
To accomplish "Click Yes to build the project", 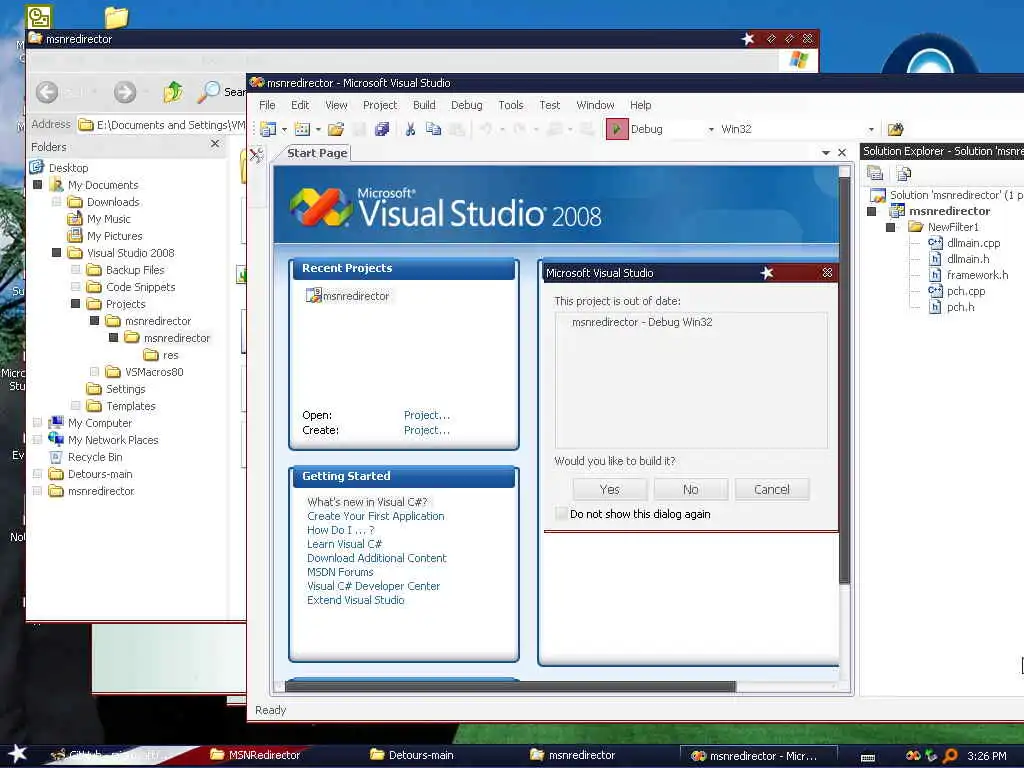I will click(610, 489).
